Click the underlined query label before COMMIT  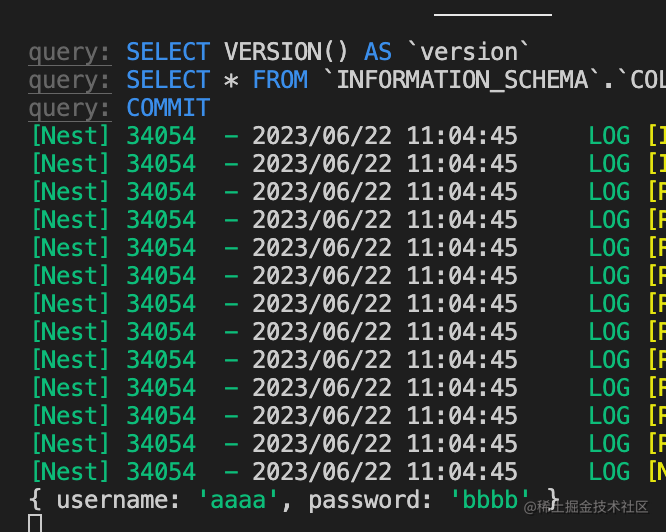pos(69,108)
